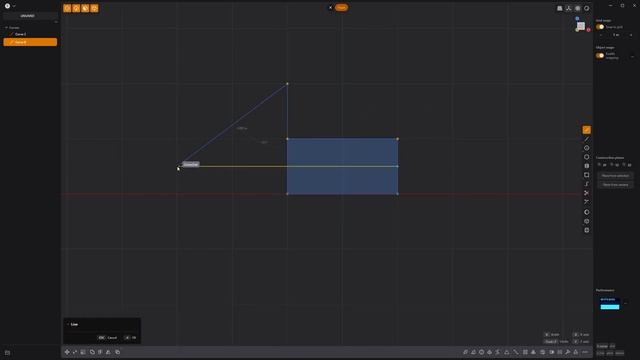
Task: Toggle viewport overlays icon
Action: click(578, 8)
